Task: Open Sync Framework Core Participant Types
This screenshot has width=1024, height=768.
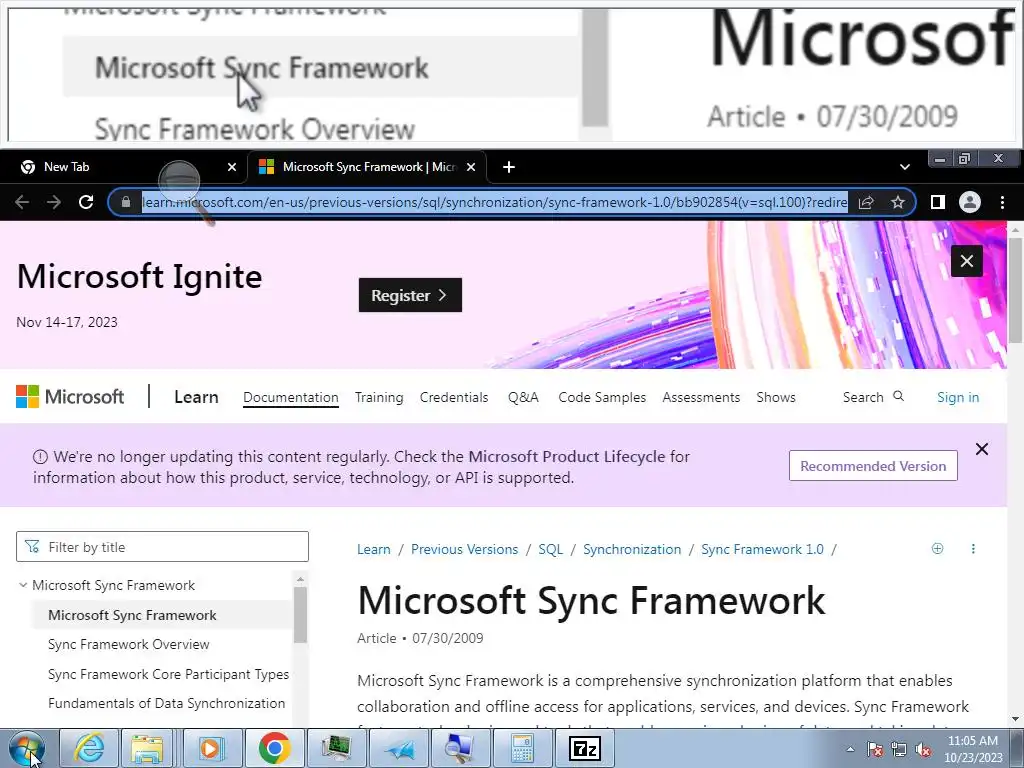Action: click(168, 674)
